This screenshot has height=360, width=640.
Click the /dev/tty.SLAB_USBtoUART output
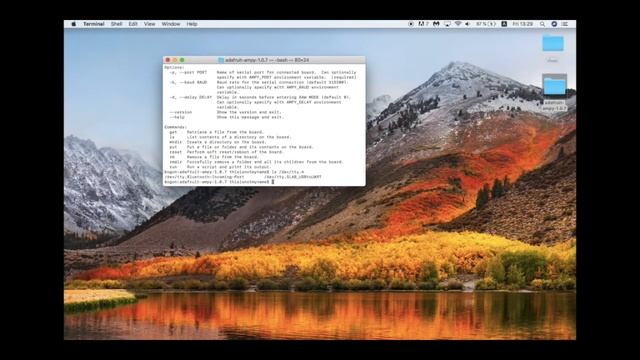[293, 177]
